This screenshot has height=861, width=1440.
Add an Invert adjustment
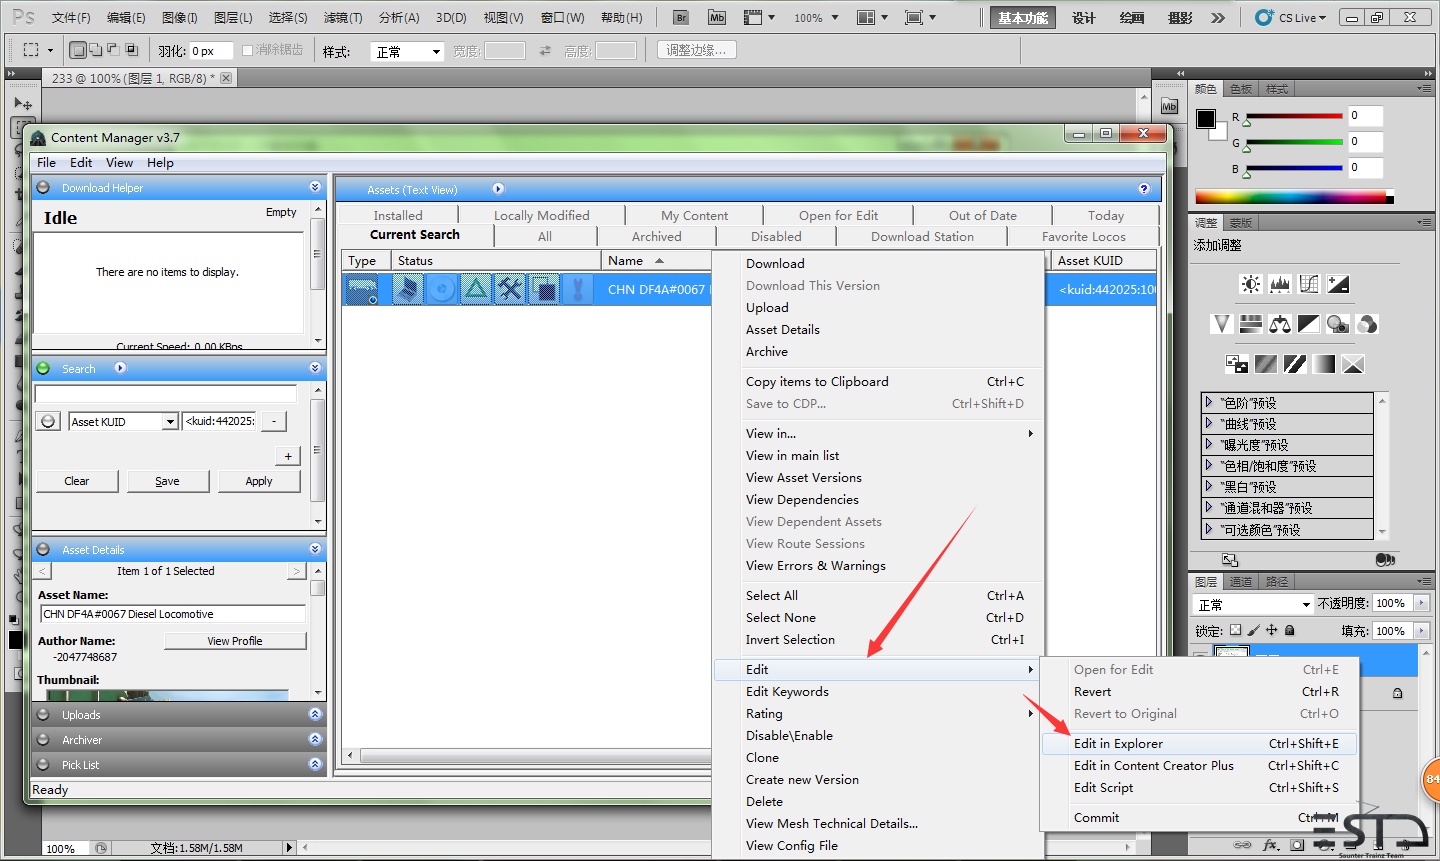click(1237, 364)
